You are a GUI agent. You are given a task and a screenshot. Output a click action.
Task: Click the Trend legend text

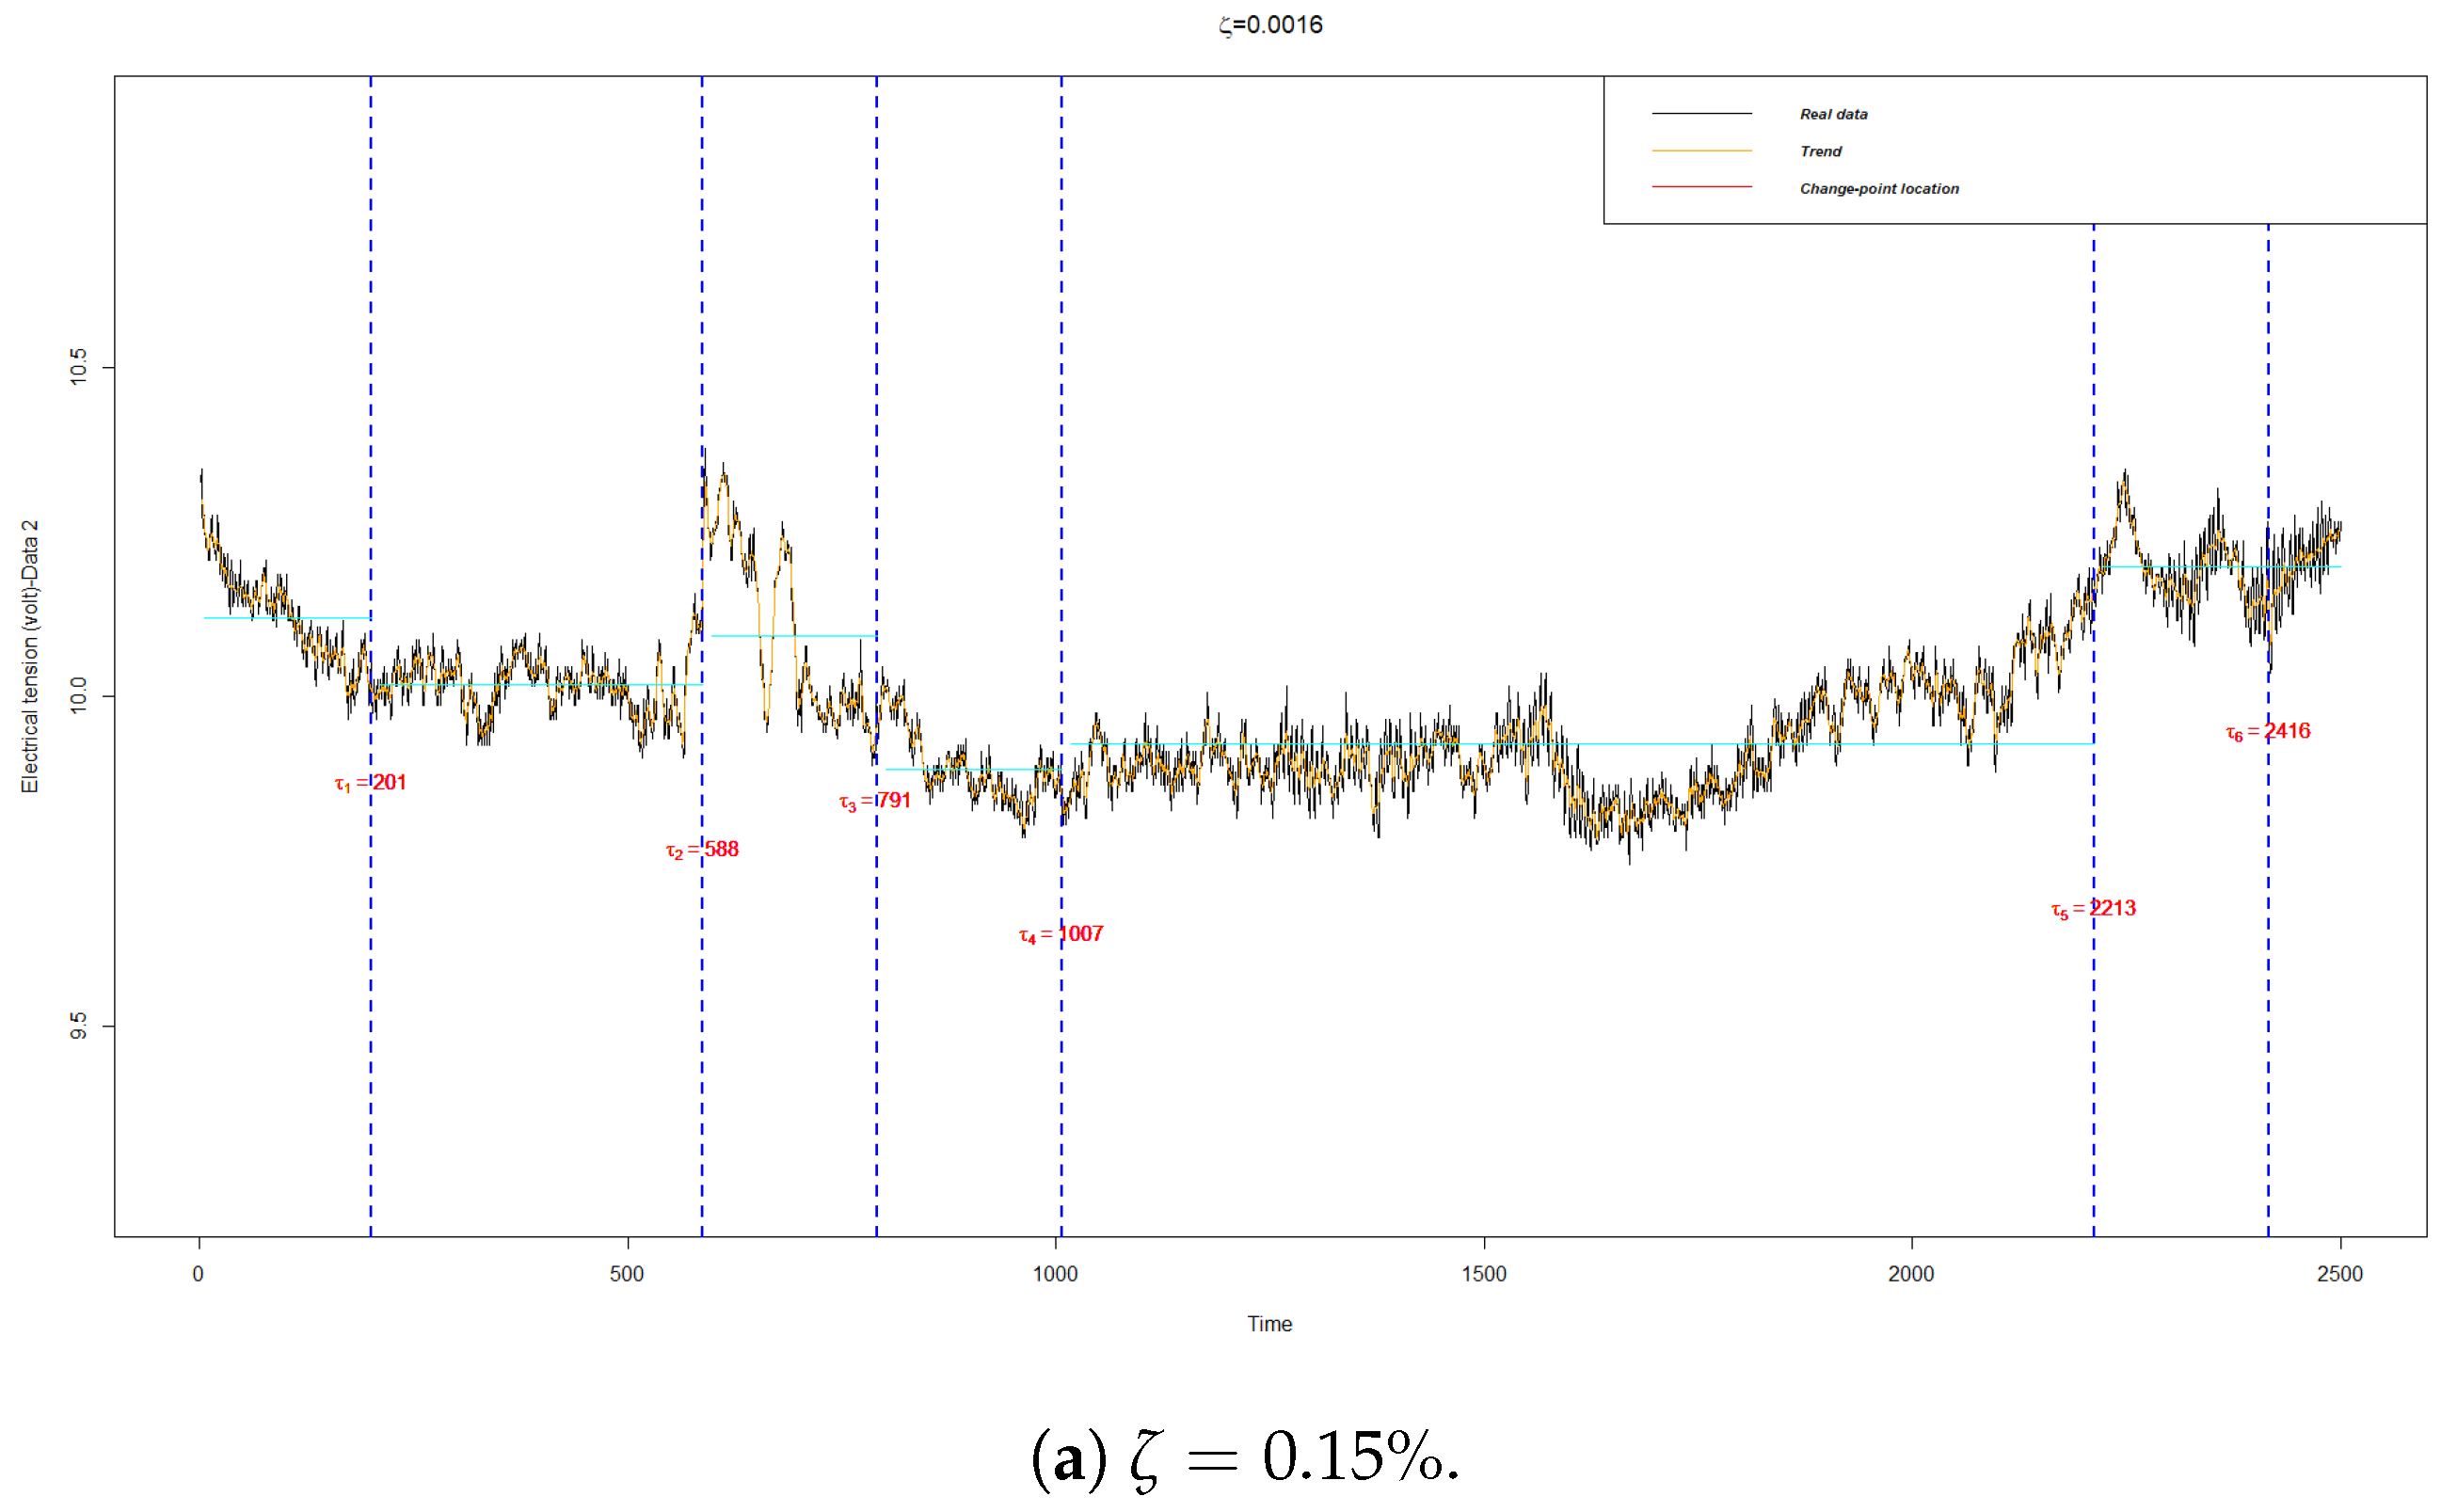(1821, 151)
